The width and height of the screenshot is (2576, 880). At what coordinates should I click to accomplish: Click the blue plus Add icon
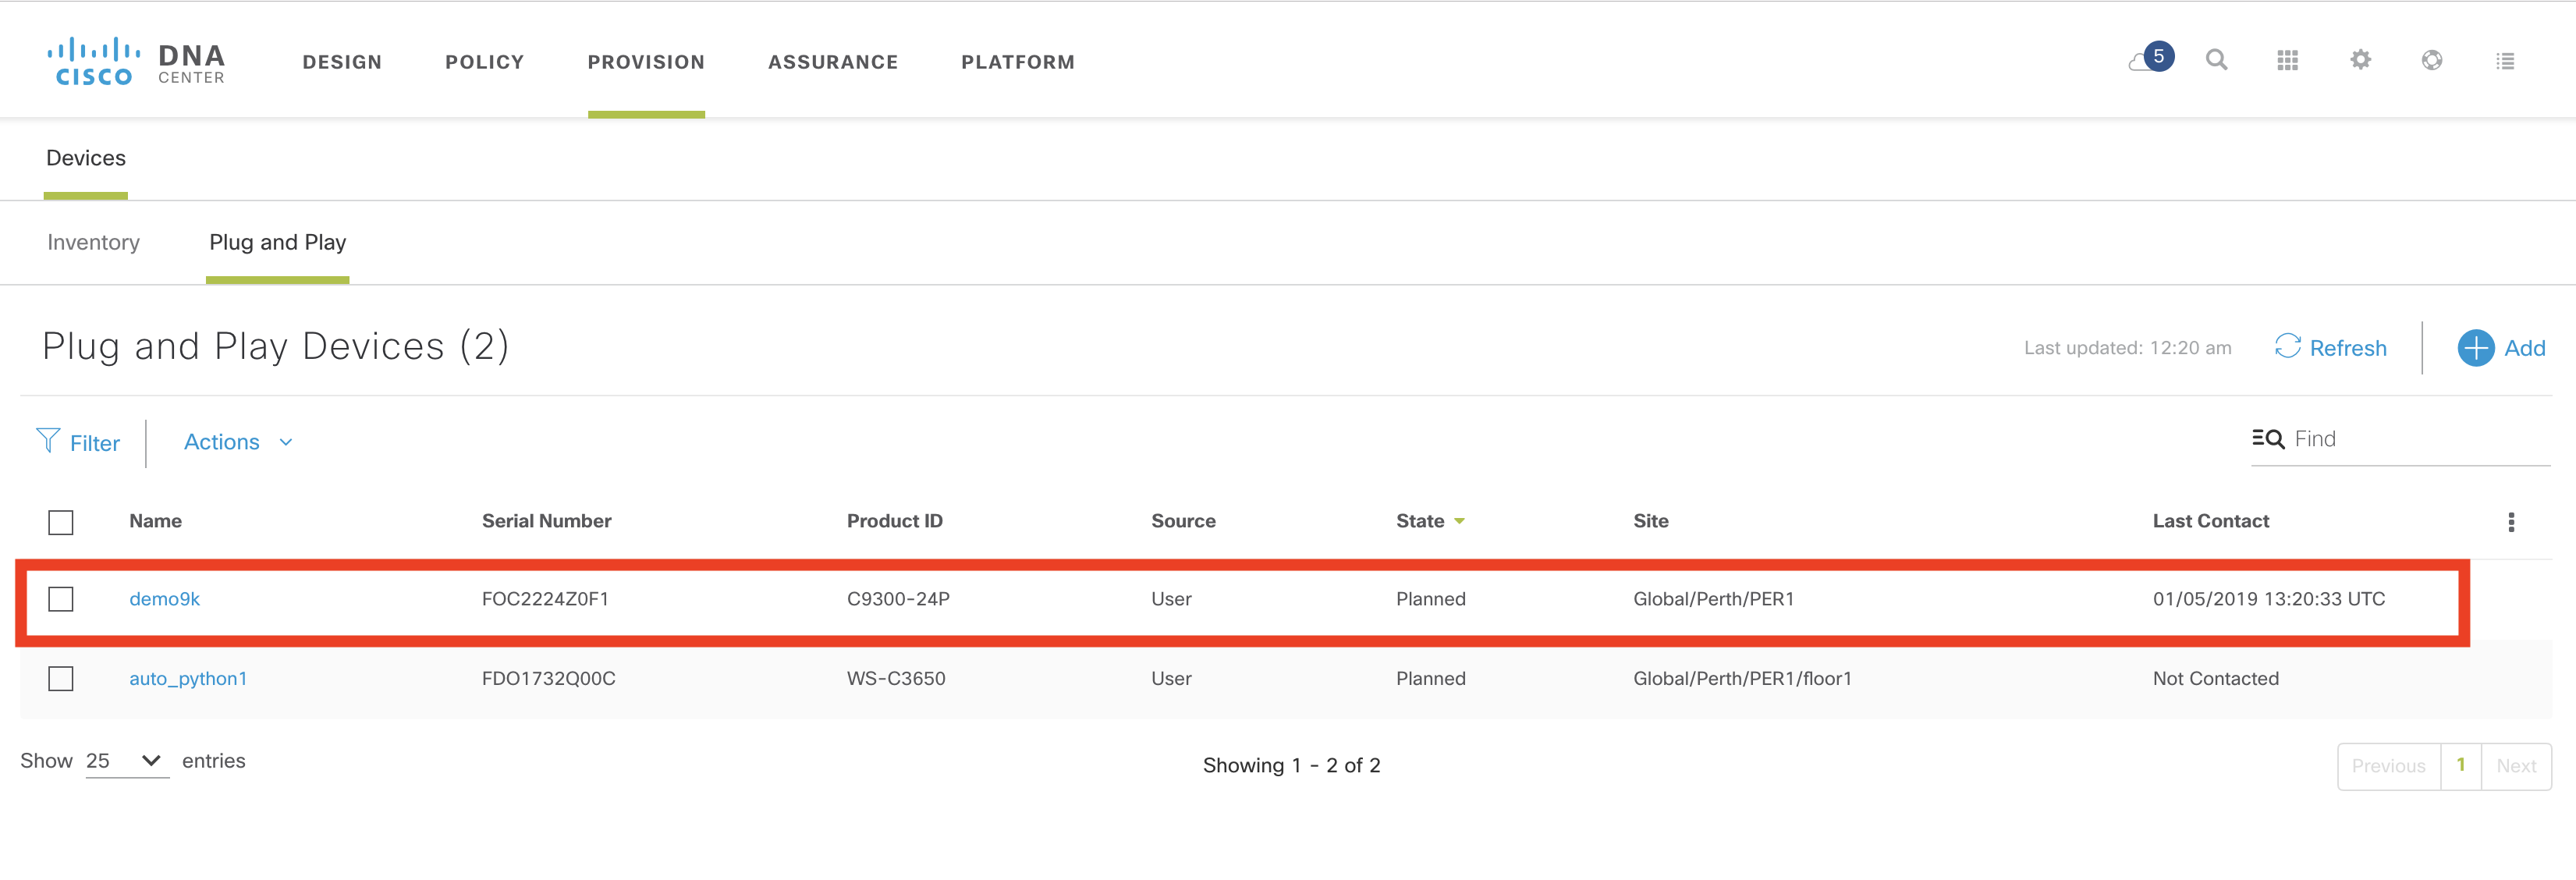click(x=2475, y=348)
